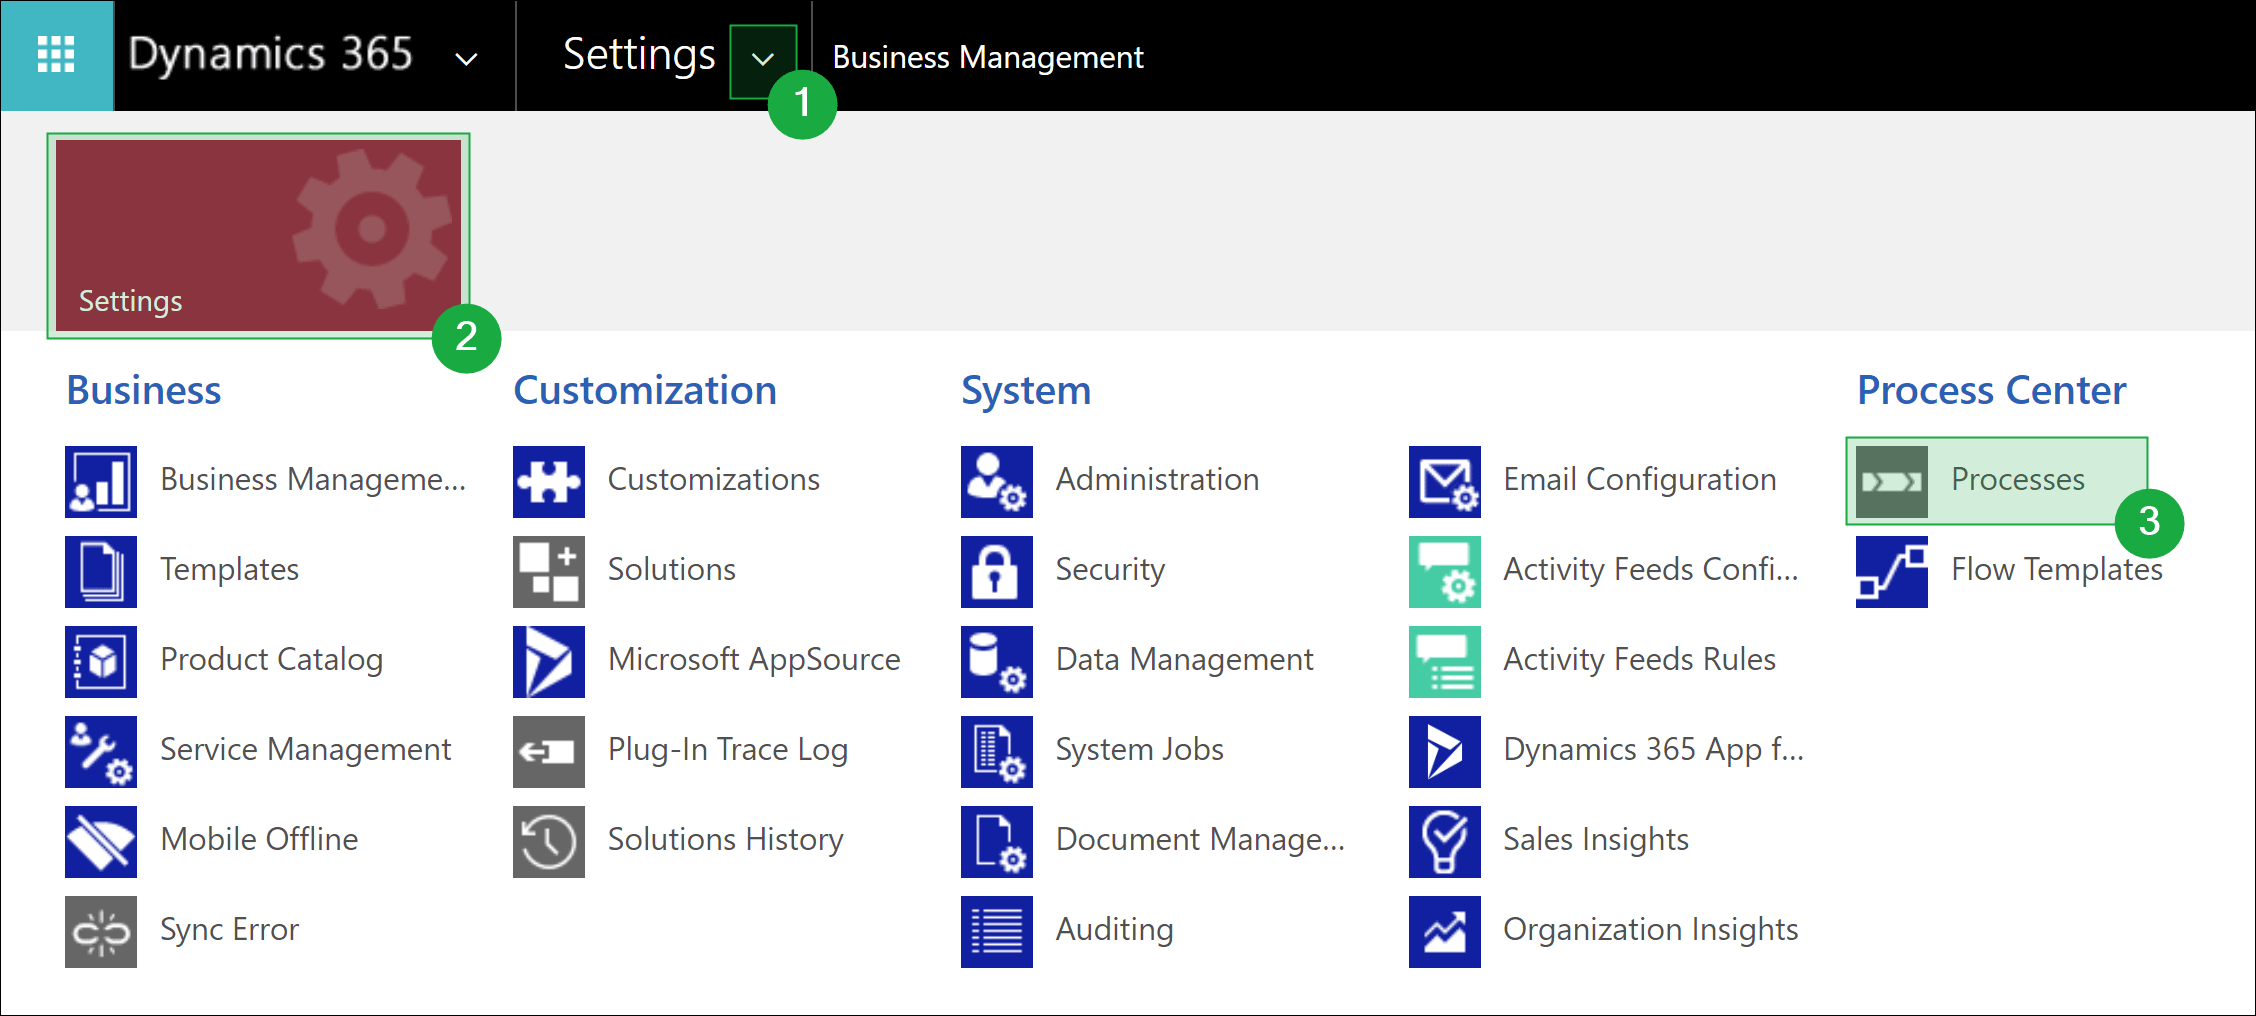Click the Flow Templates icon

point(1892,572)
